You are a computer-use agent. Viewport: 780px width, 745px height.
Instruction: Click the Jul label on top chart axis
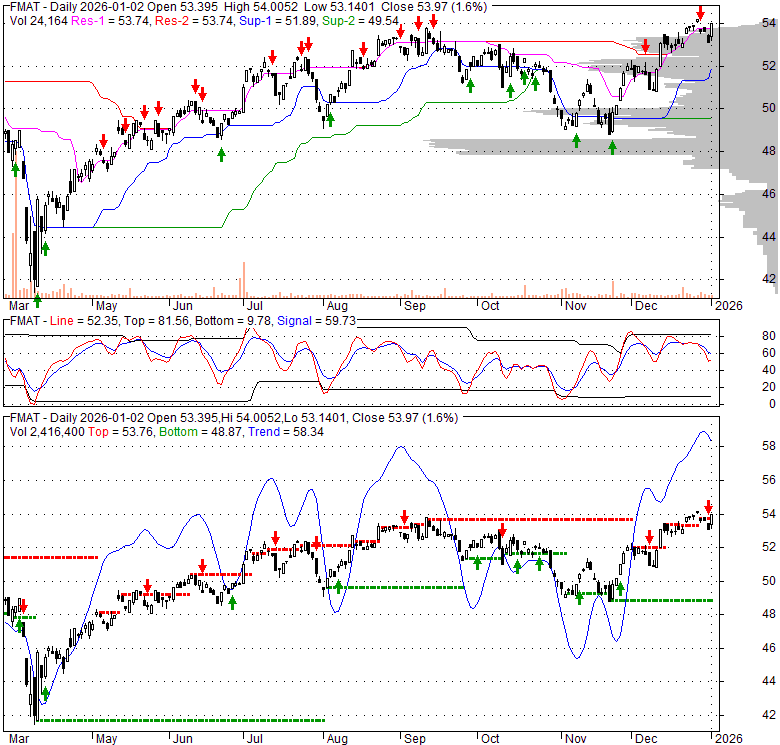[254, 306]
